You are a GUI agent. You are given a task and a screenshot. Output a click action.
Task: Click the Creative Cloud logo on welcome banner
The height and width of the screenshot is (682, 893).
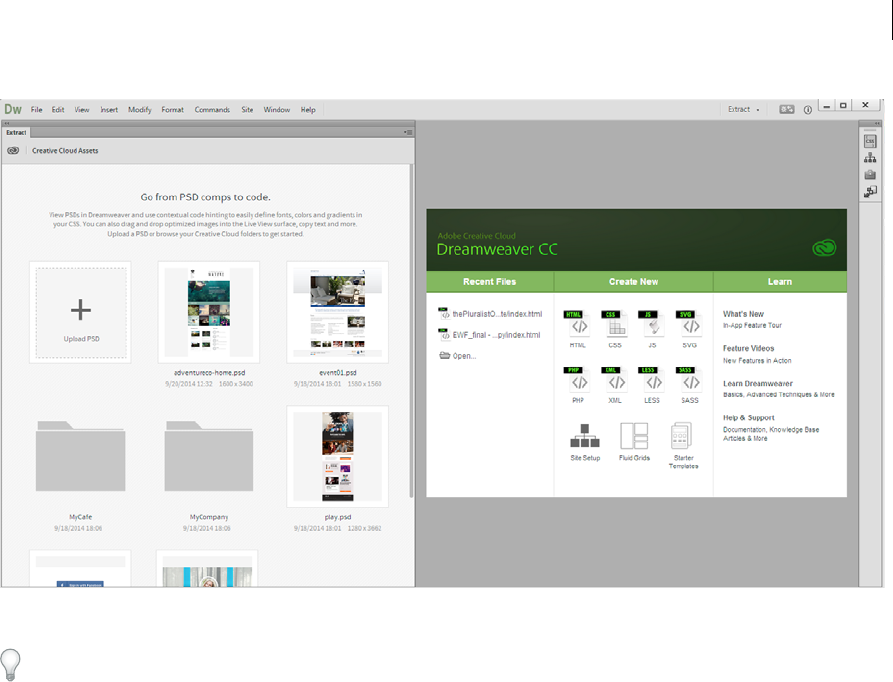point(824,248)
